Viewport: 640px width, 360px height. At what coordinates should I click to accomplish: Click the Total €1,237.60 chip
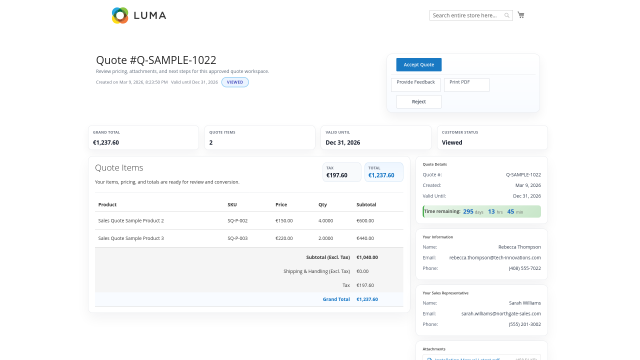(384, 172)
